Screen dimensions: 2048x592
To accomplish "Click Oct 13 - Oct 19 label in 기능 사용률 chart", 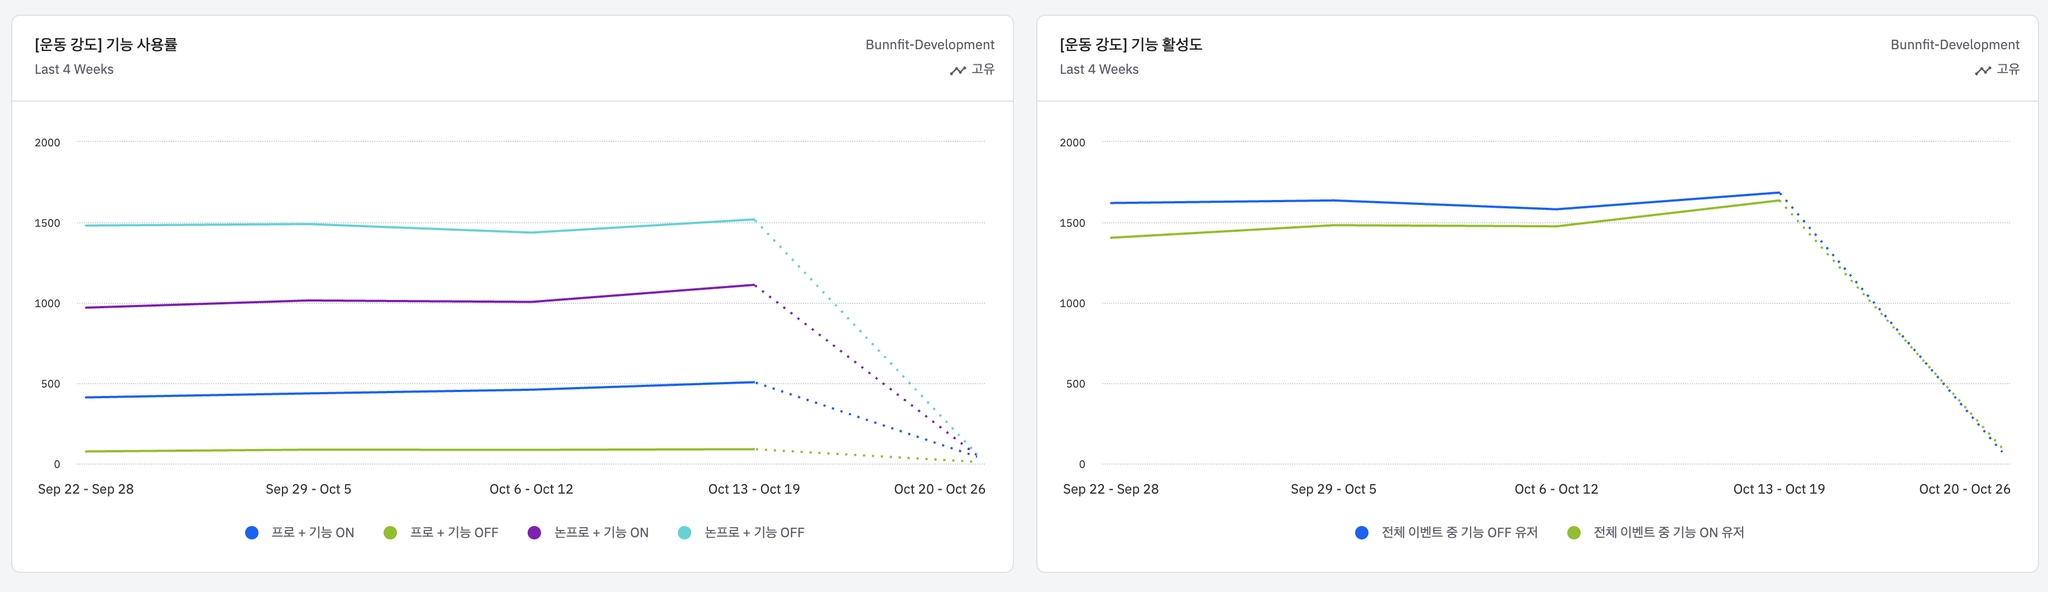I will click(x=754, y=489).
